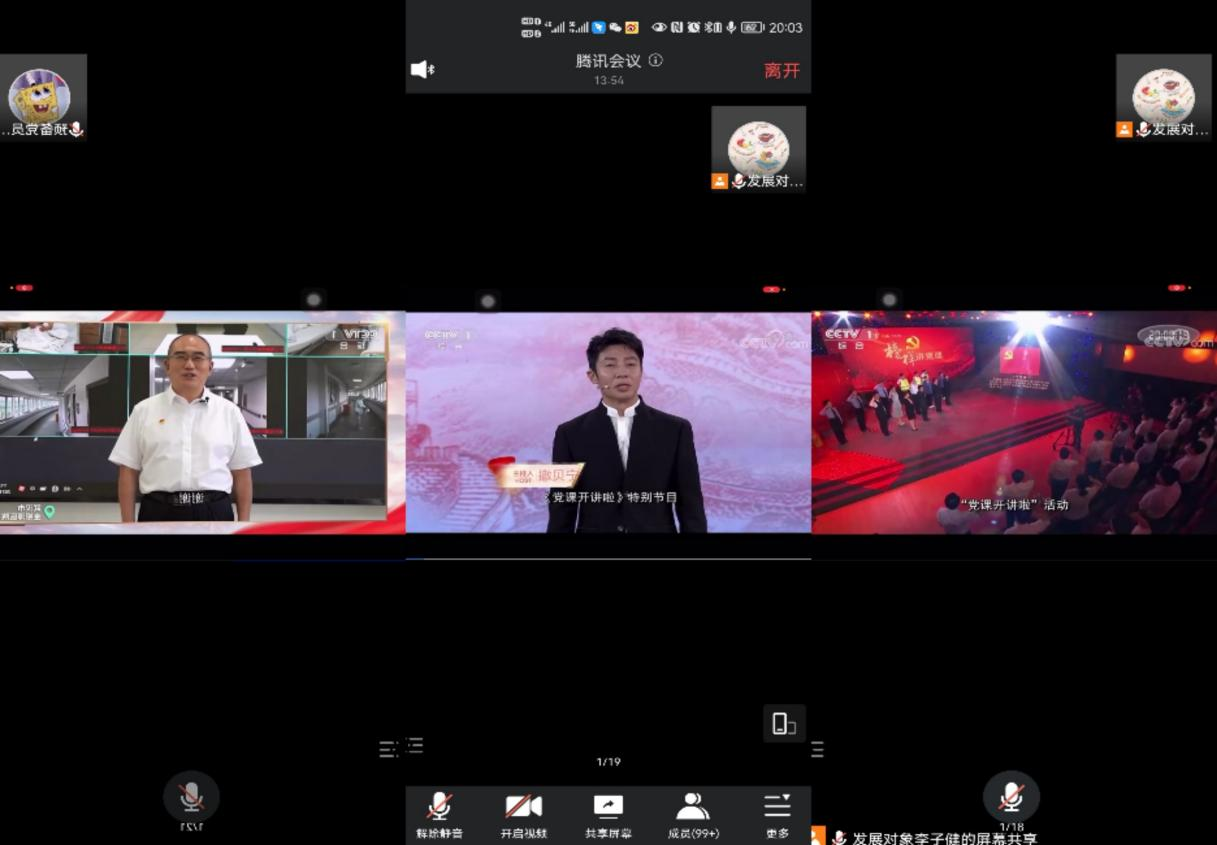Toggle the round mute mic in right panel

point(1011,797)
